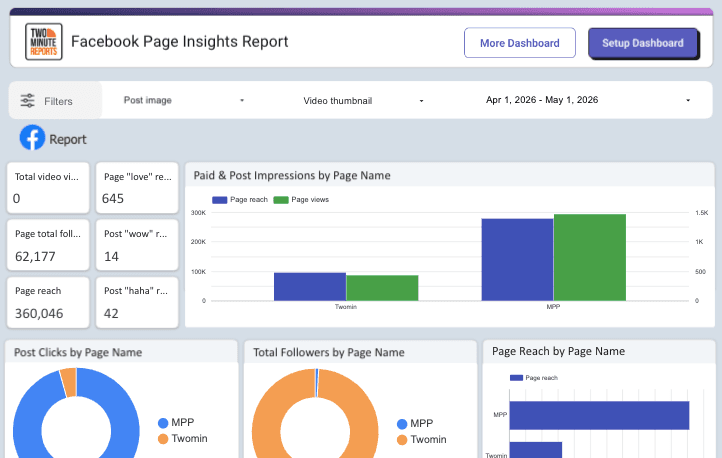Image resolution: width=722 pixels, height=458 pixels.
Task: Click the green Page views legend swatch
Action: coord(281,200)
